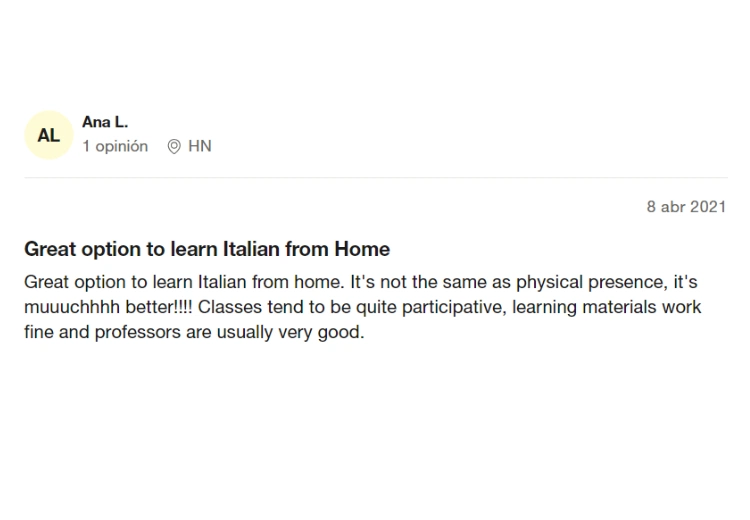Viewport: 750px width, 520px height.
Task: Click the horizontal divider under the reviewer header
Action: click(375, 178)
